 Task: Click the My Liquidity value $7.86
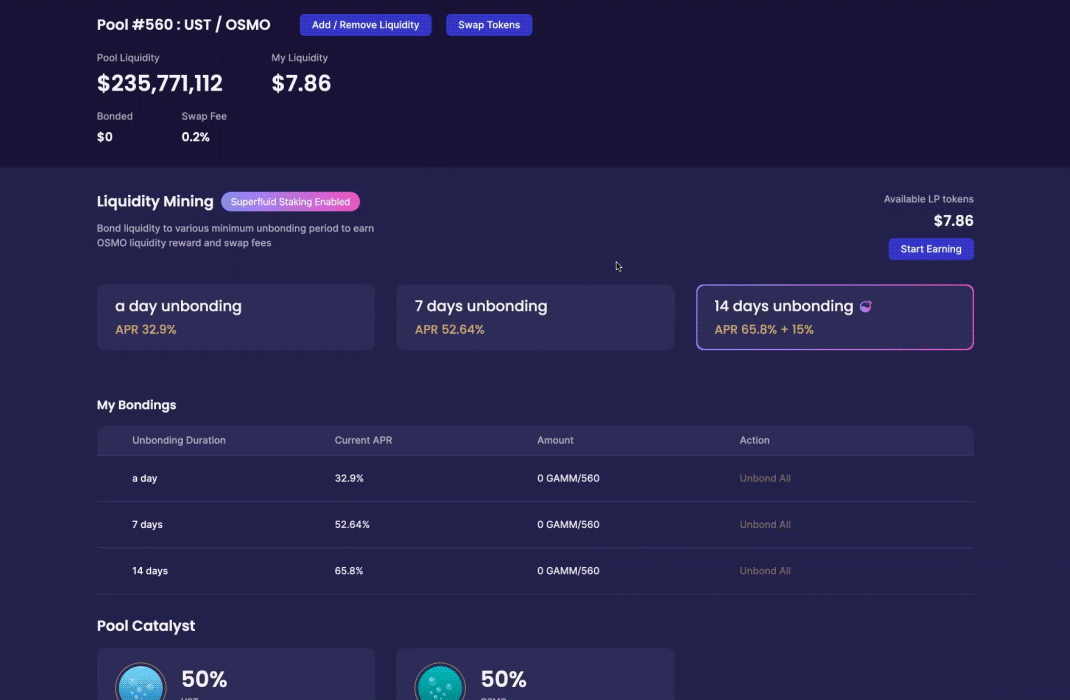click(301, 83)
